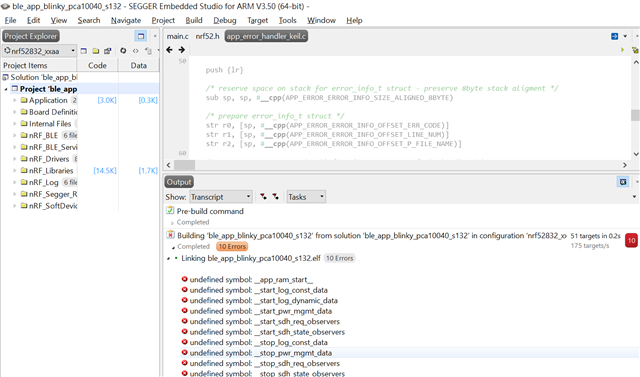The height and width of the screenshot is (377, 640).
Task: Click the Application code size [3.0K]
Action: point(107,100)
